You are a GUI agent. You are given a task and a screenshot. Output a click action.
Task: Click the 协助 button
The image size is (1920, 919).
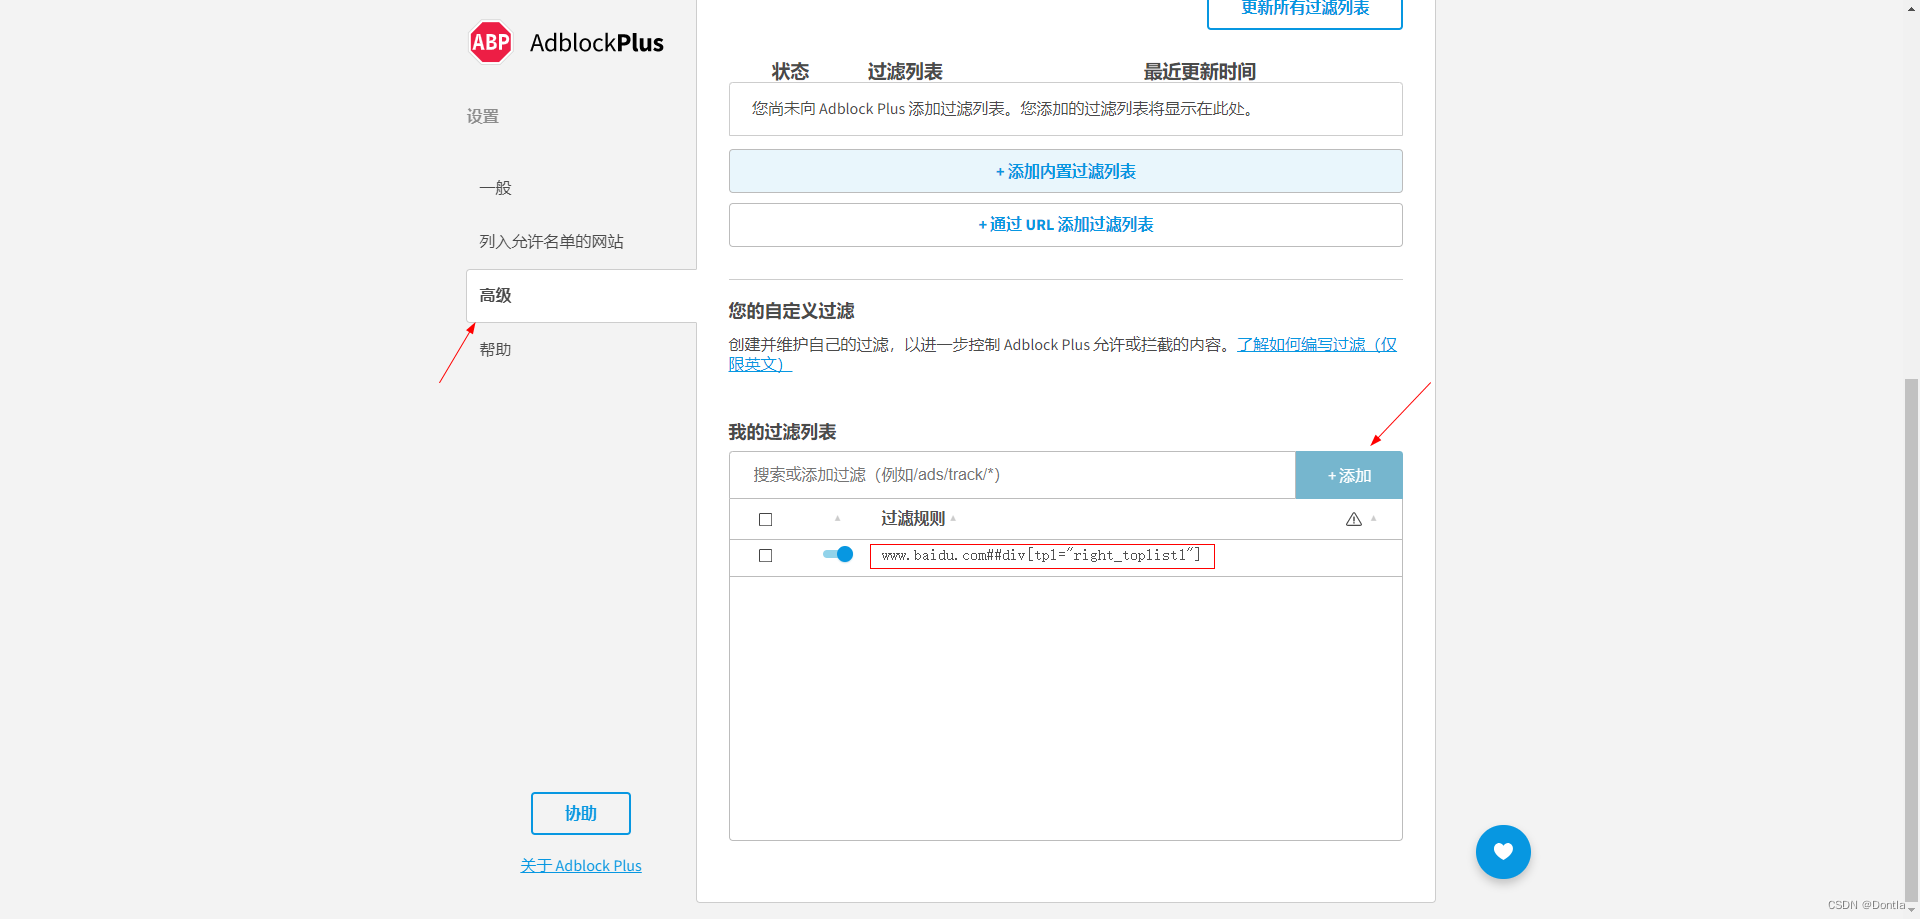coord(581,813)
